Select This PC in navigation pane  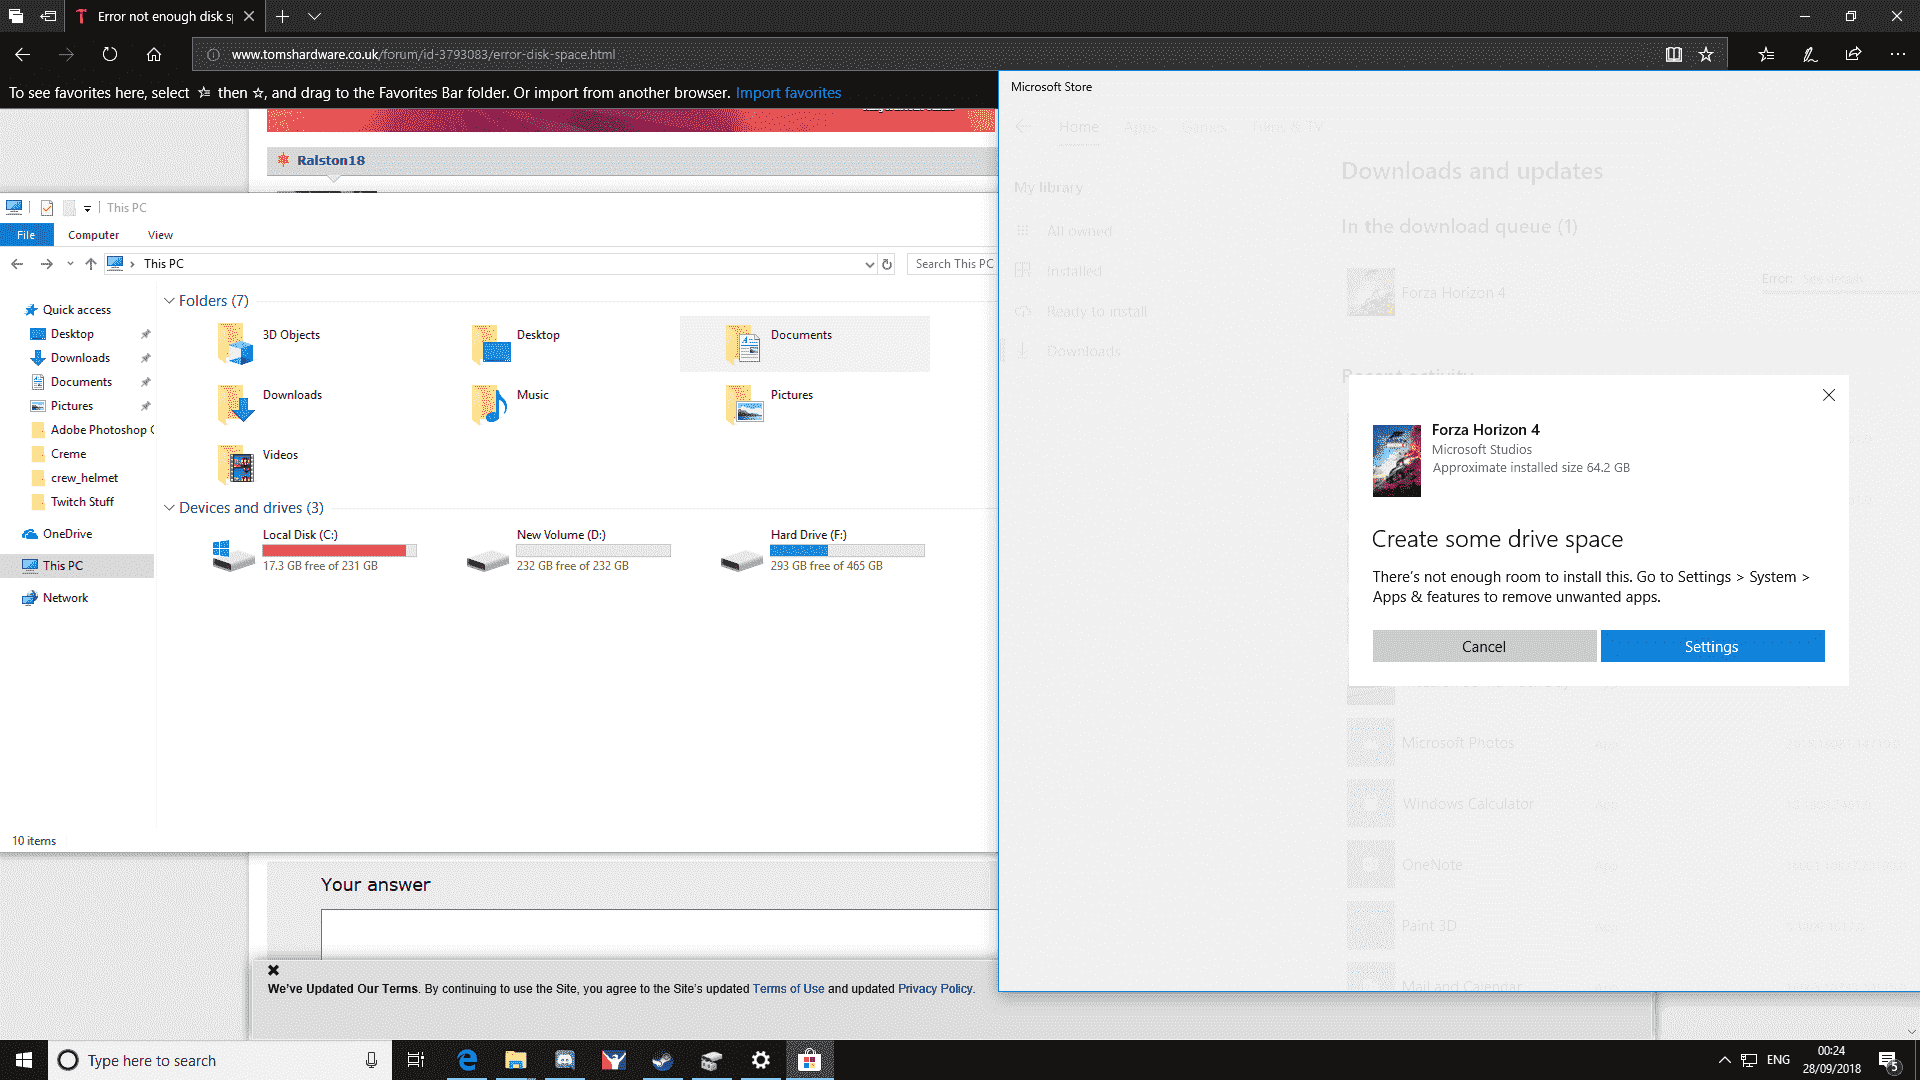coord(77,566)
